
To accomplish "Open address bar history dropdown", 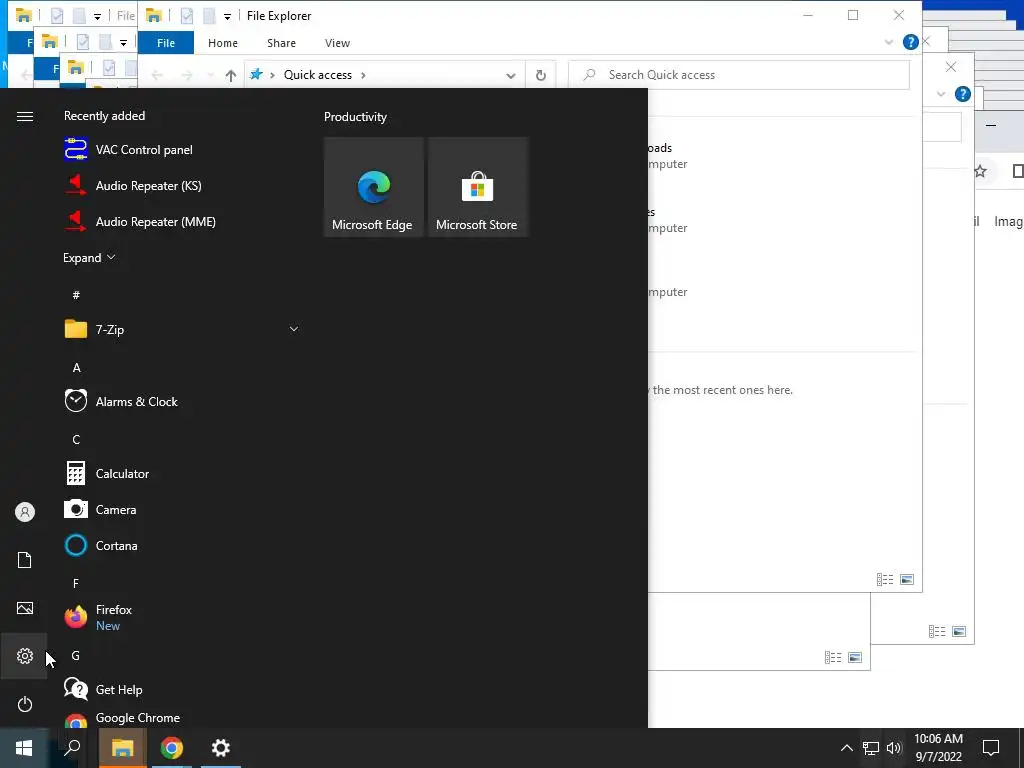I will click(x=511, y=76).
